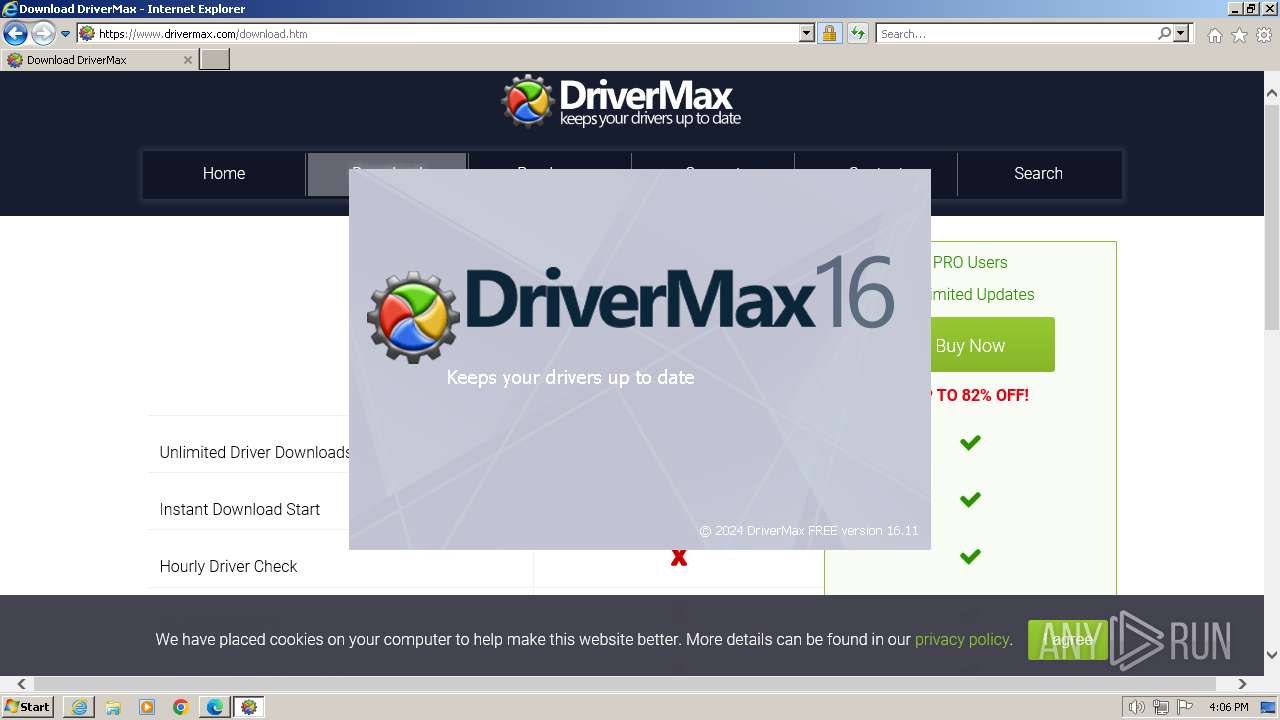
Task: Click the volume speaker tray icon
Action: click(1137, 707)
